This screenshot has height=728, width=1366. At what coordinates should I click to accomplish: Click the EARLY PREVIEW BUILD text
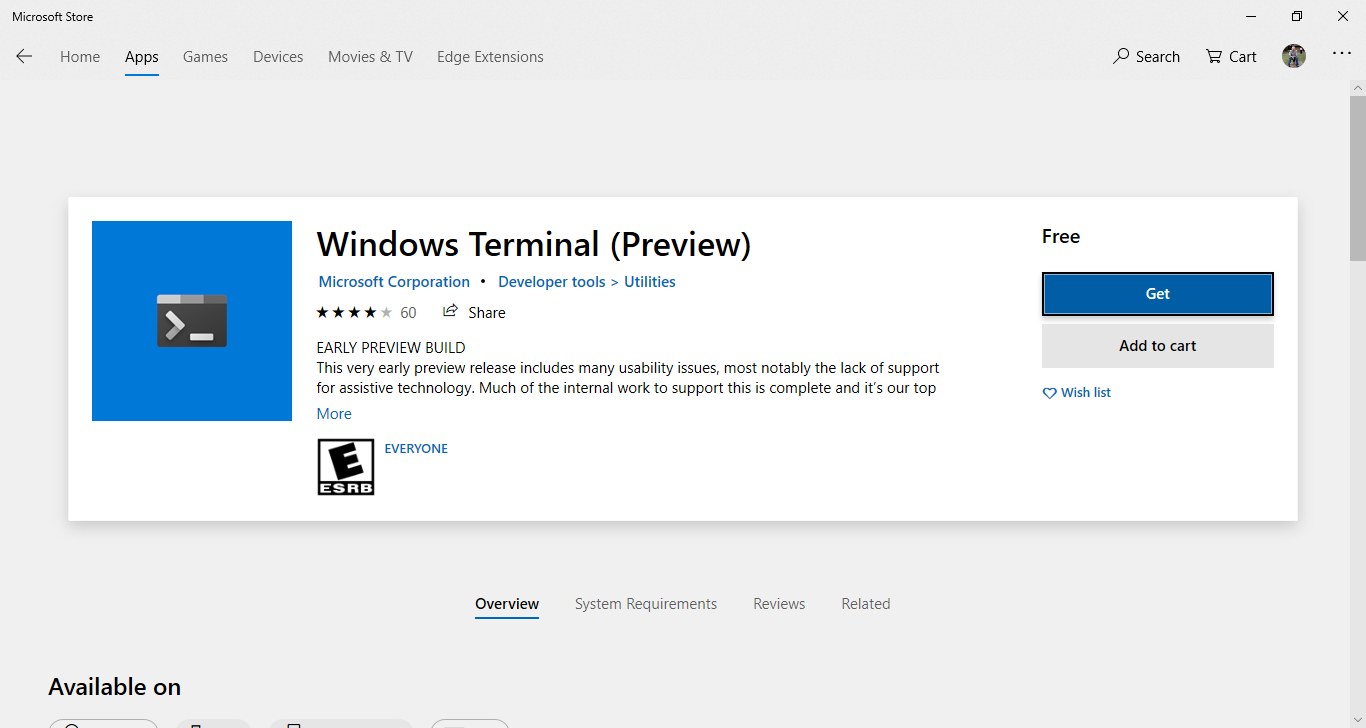tap(391, 348)
